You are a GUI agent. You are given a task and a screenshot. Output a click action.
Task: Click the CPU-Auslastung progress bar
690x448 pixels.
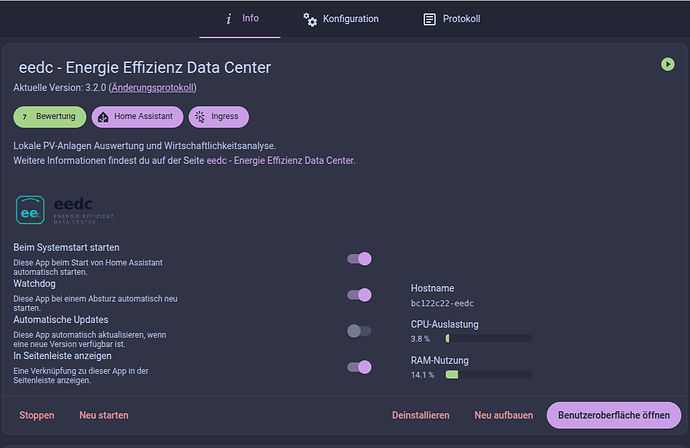(489, 338)
